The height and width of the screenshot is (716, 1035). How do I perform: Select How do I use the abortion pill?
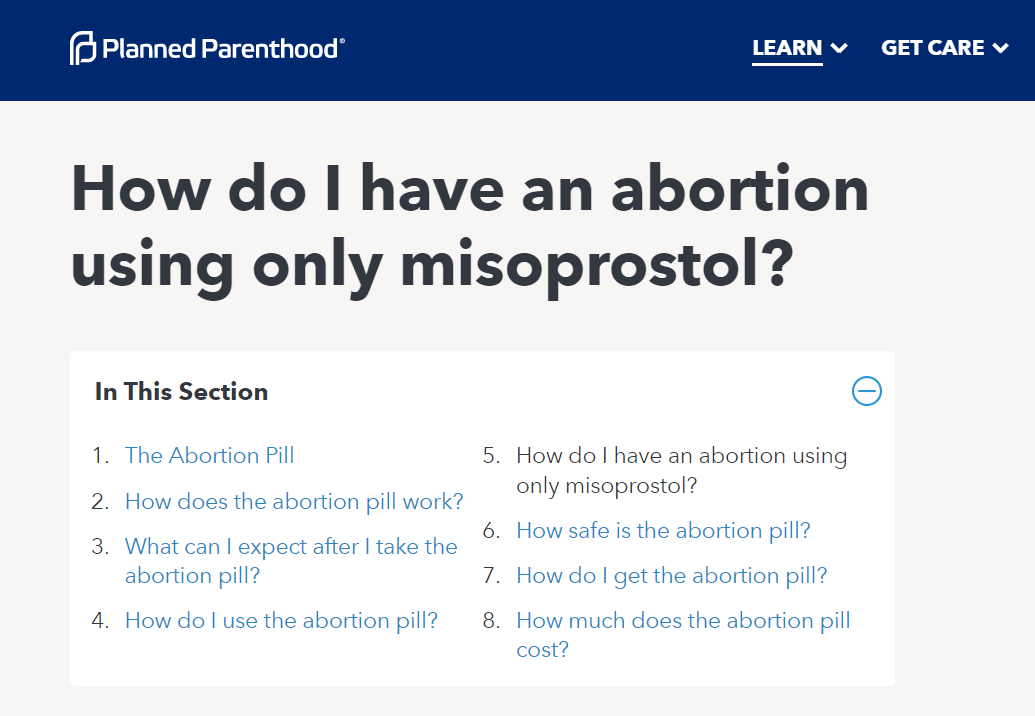(281, 621)
